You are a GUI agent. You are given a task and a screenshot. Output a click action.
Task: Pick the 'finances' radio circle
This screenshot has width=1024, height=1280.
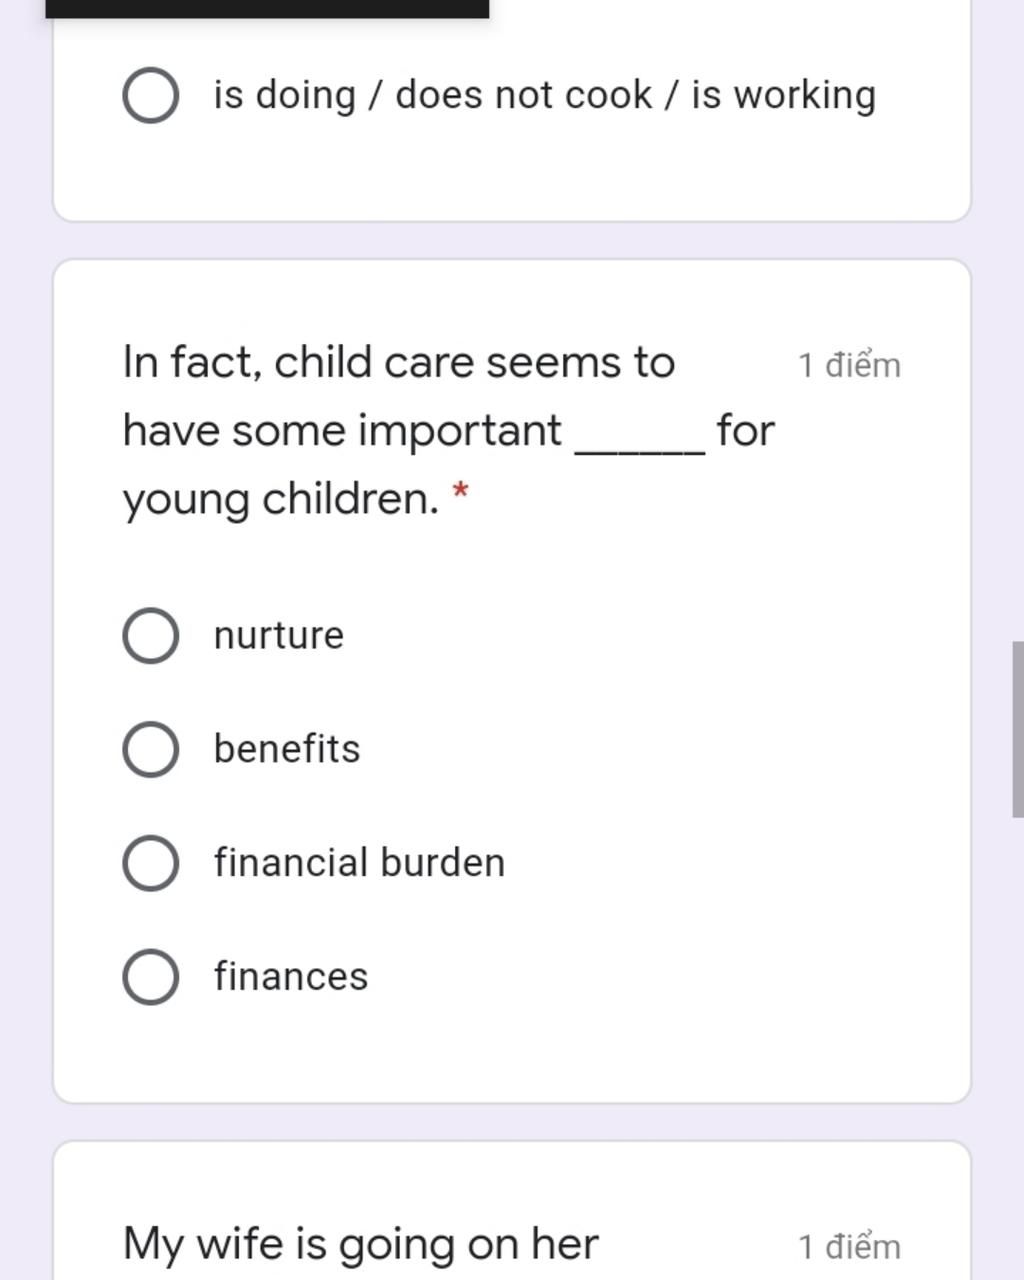(x=151, y=977)
